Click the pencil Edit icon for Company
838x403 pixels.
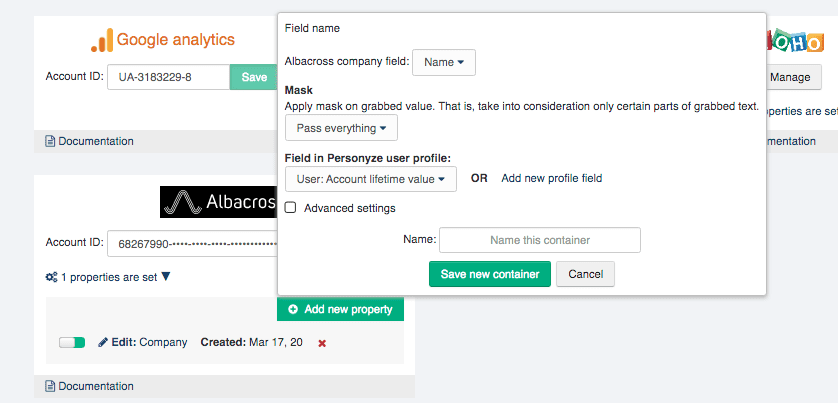(x=103, y=342)
